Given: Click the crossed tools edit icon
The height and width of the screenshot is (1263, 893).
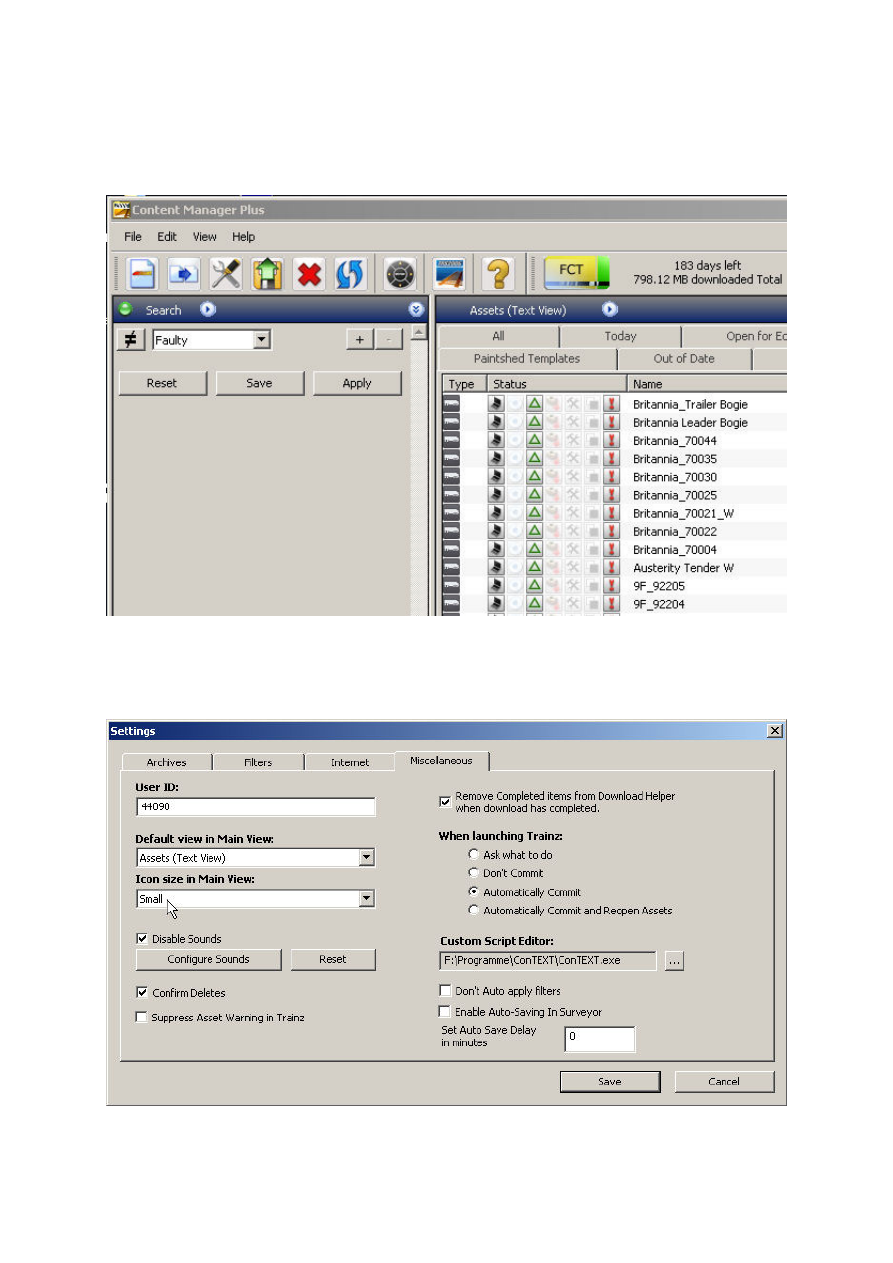Looking at the screenshot, I should coord(225,273).
